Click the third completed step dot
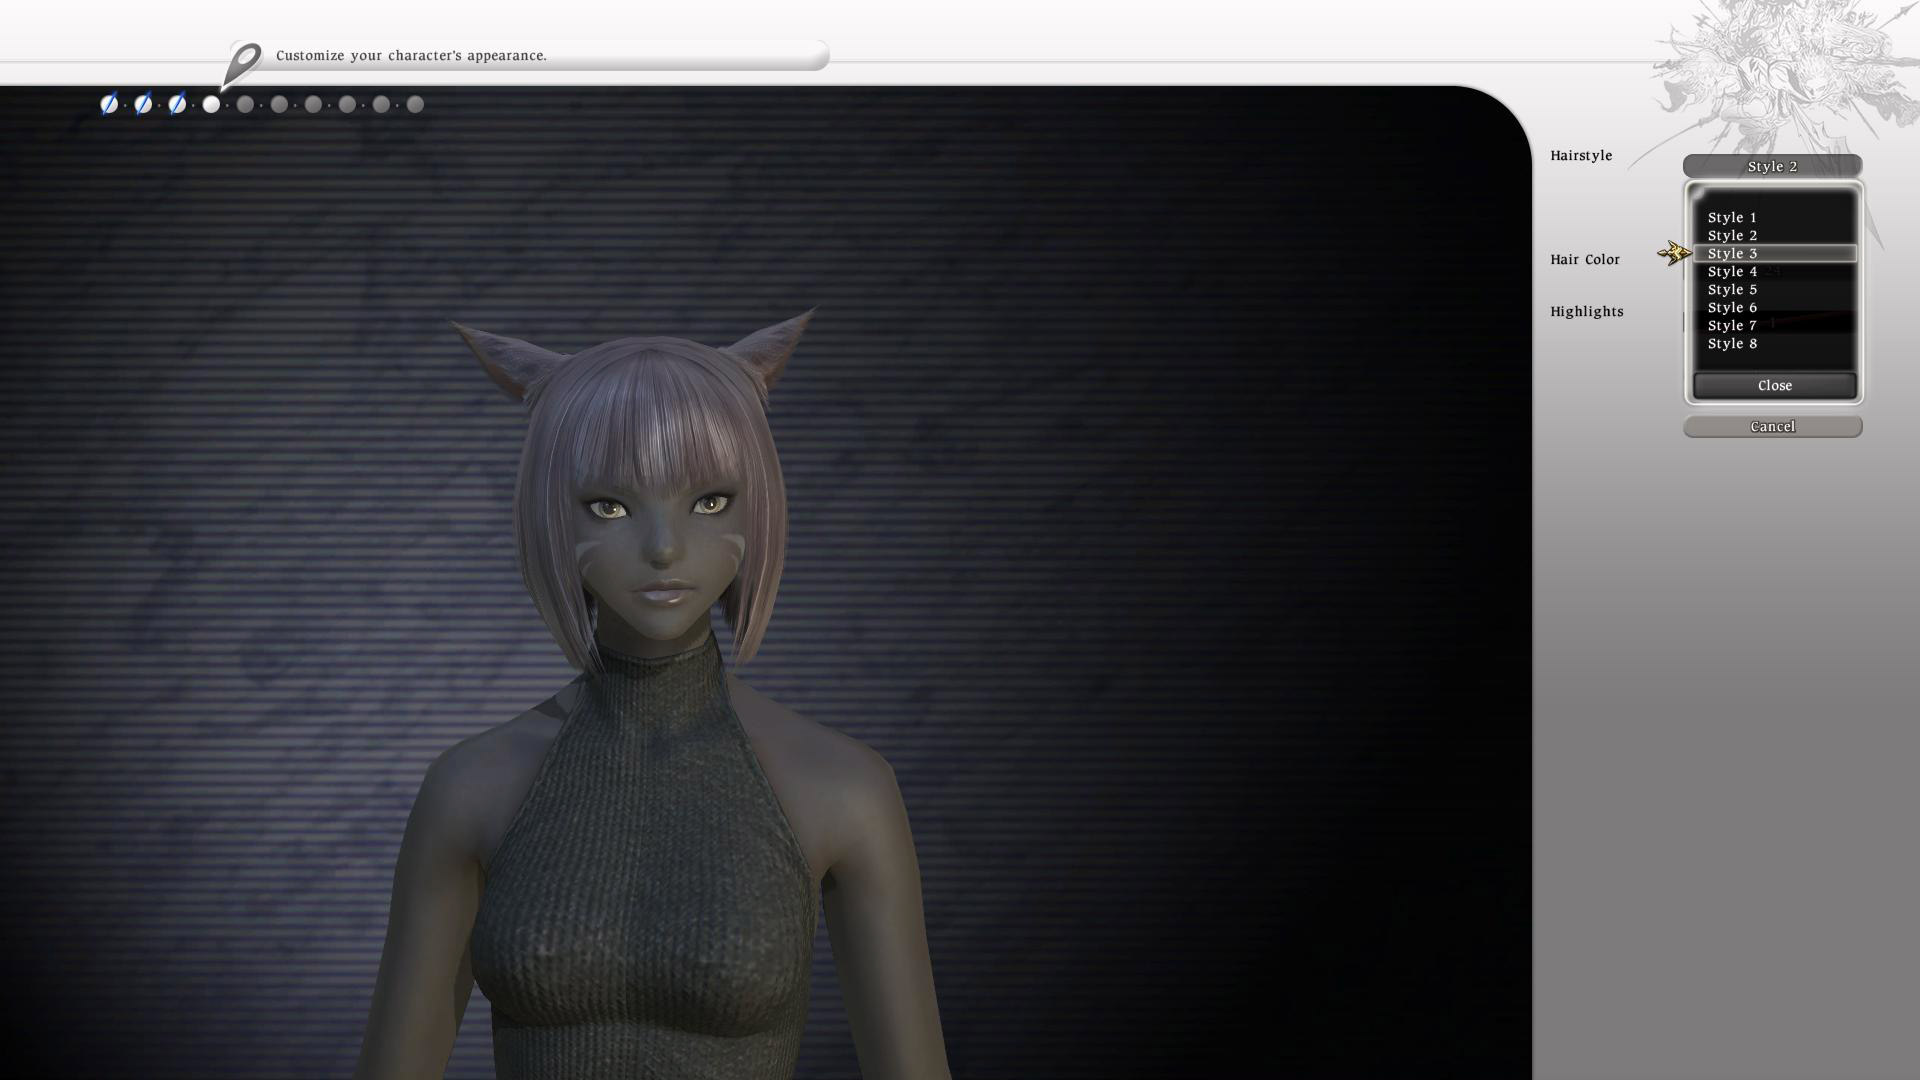 [x=177, y=104]
